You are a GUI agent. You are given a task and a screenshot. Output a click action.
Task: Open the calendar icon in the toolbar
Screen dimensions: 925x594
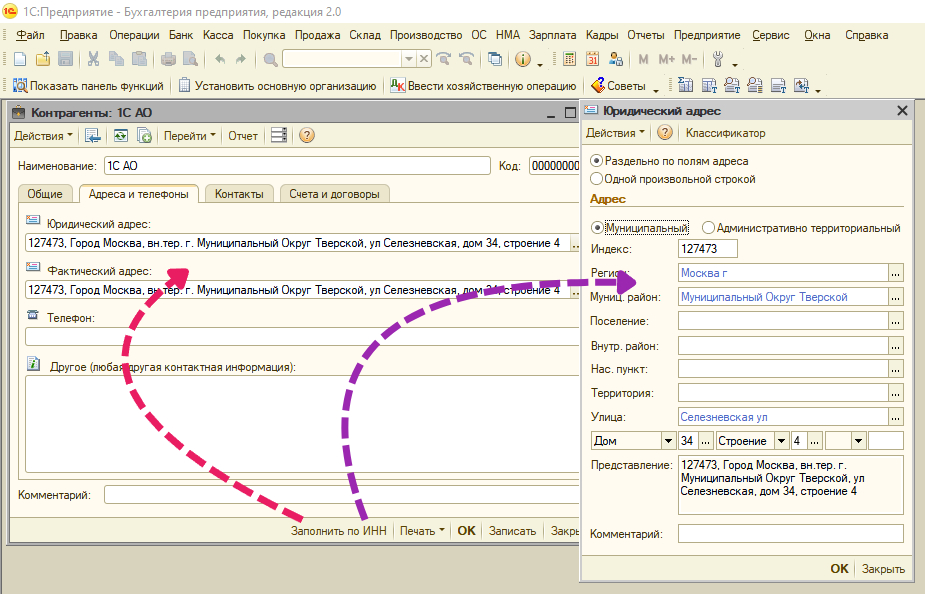click(x=593, y=59)
